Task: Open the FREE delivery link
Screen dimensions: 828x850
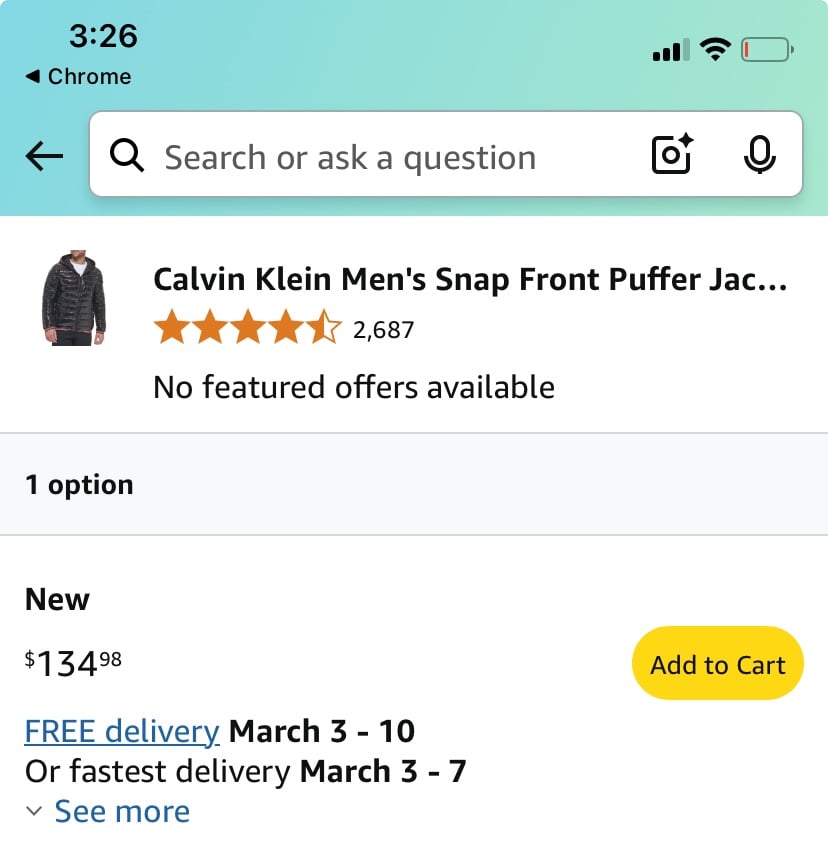Action: click(122, 731)
